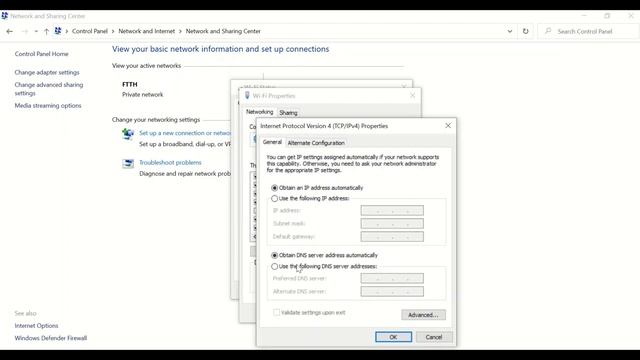Click the Forward navigation arrow
Image resolution: width=640 pixels, height=360 pixels.
(24, 31)
